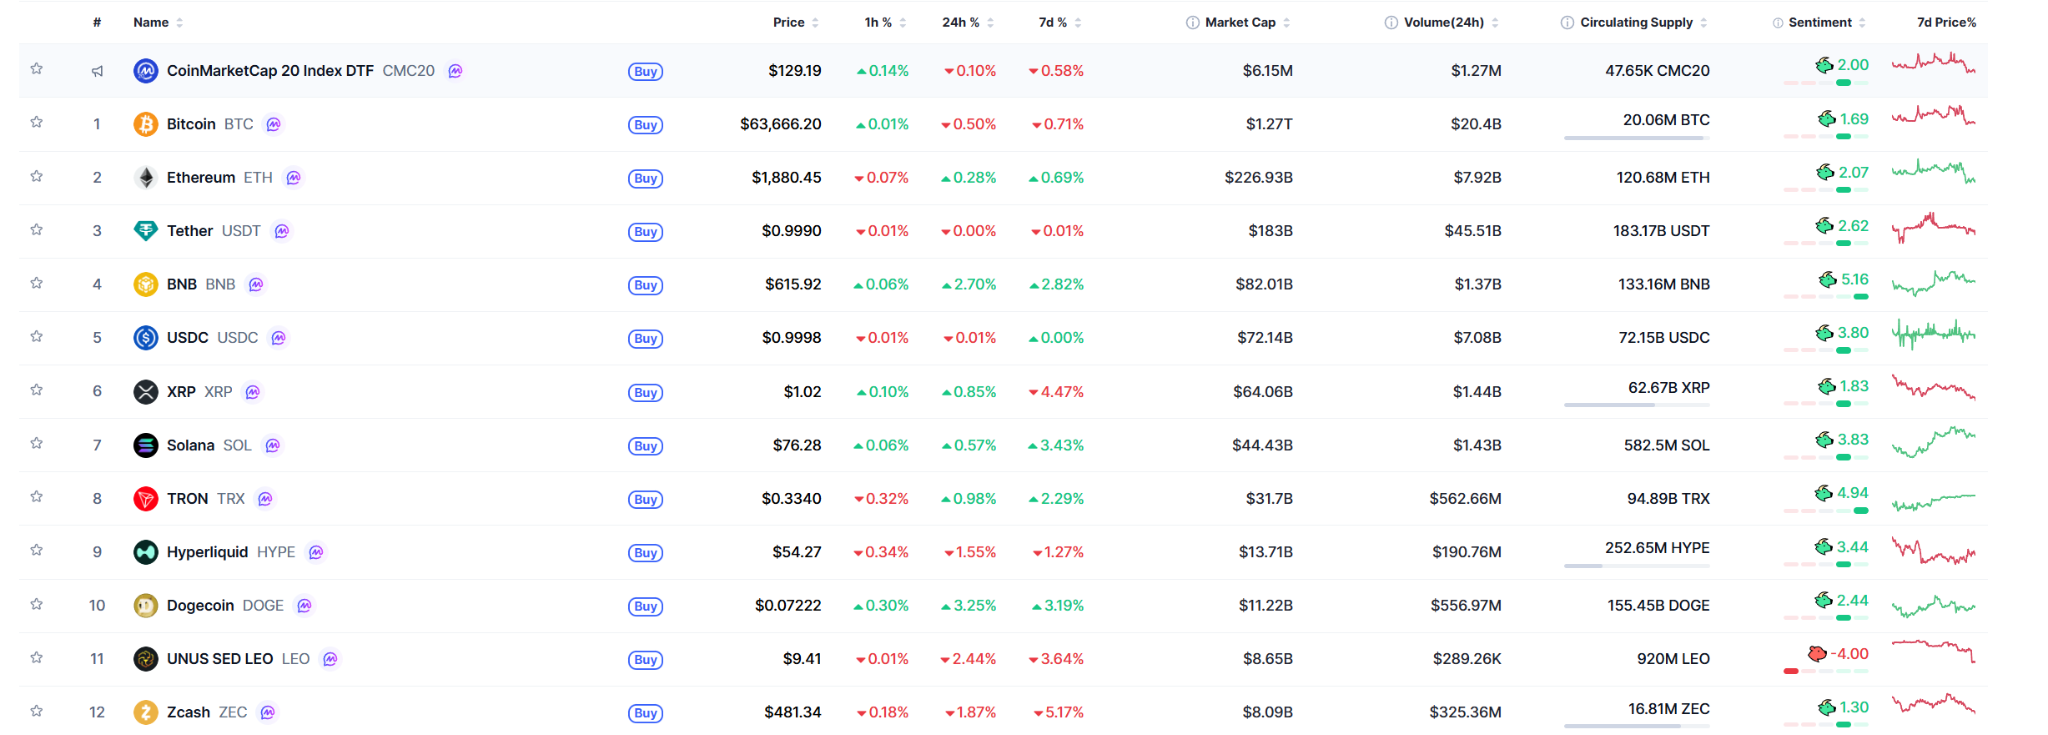The width and height of the screenshot is (2048, 735).
Task: Click the USDC logo icon
Action: [x=146, y=338]
